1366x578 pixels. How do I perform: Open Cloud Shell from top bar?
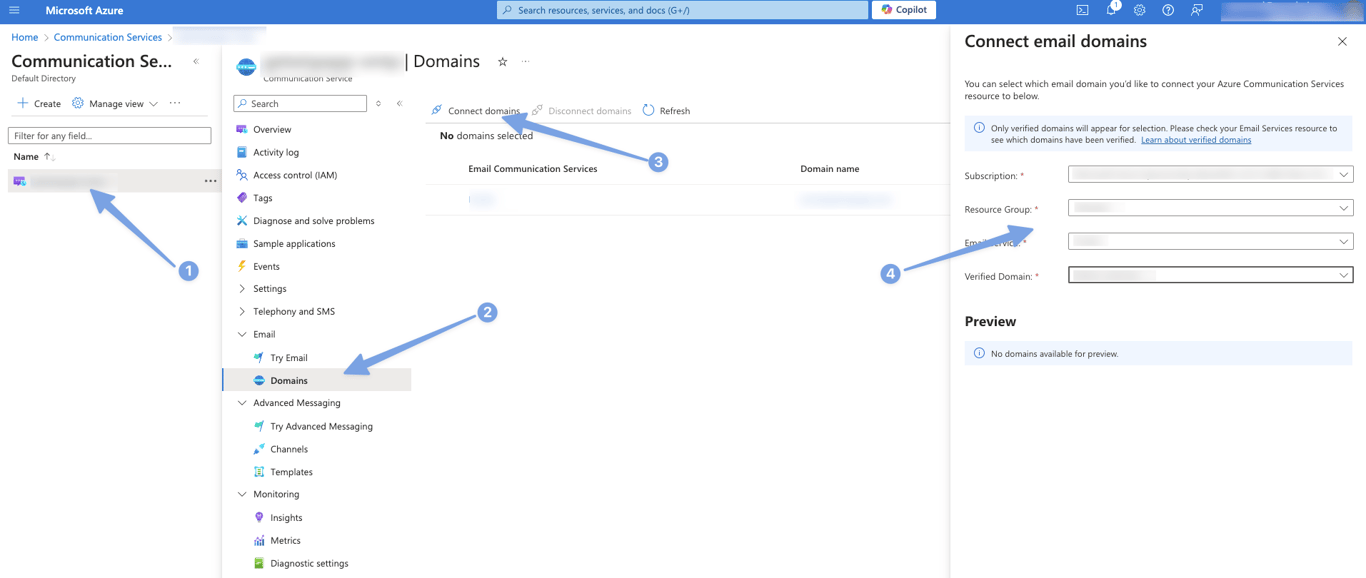point(1082,10)
